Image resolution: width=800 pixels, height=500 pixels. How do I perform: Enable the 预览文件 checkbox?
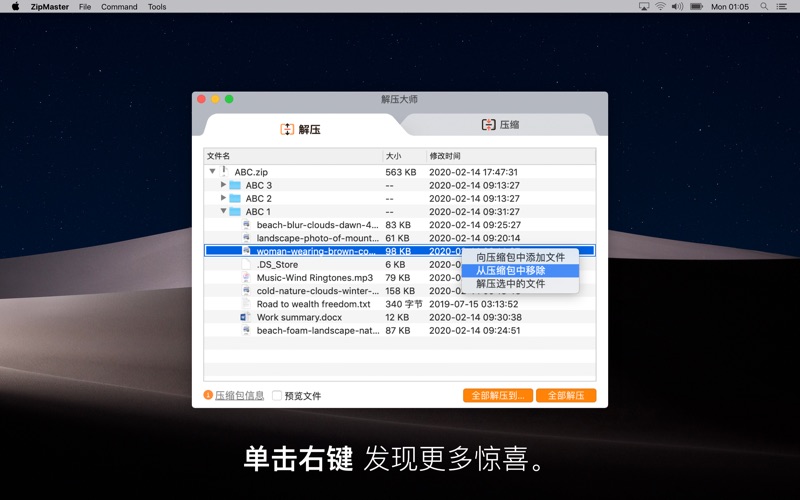point(277,395)
